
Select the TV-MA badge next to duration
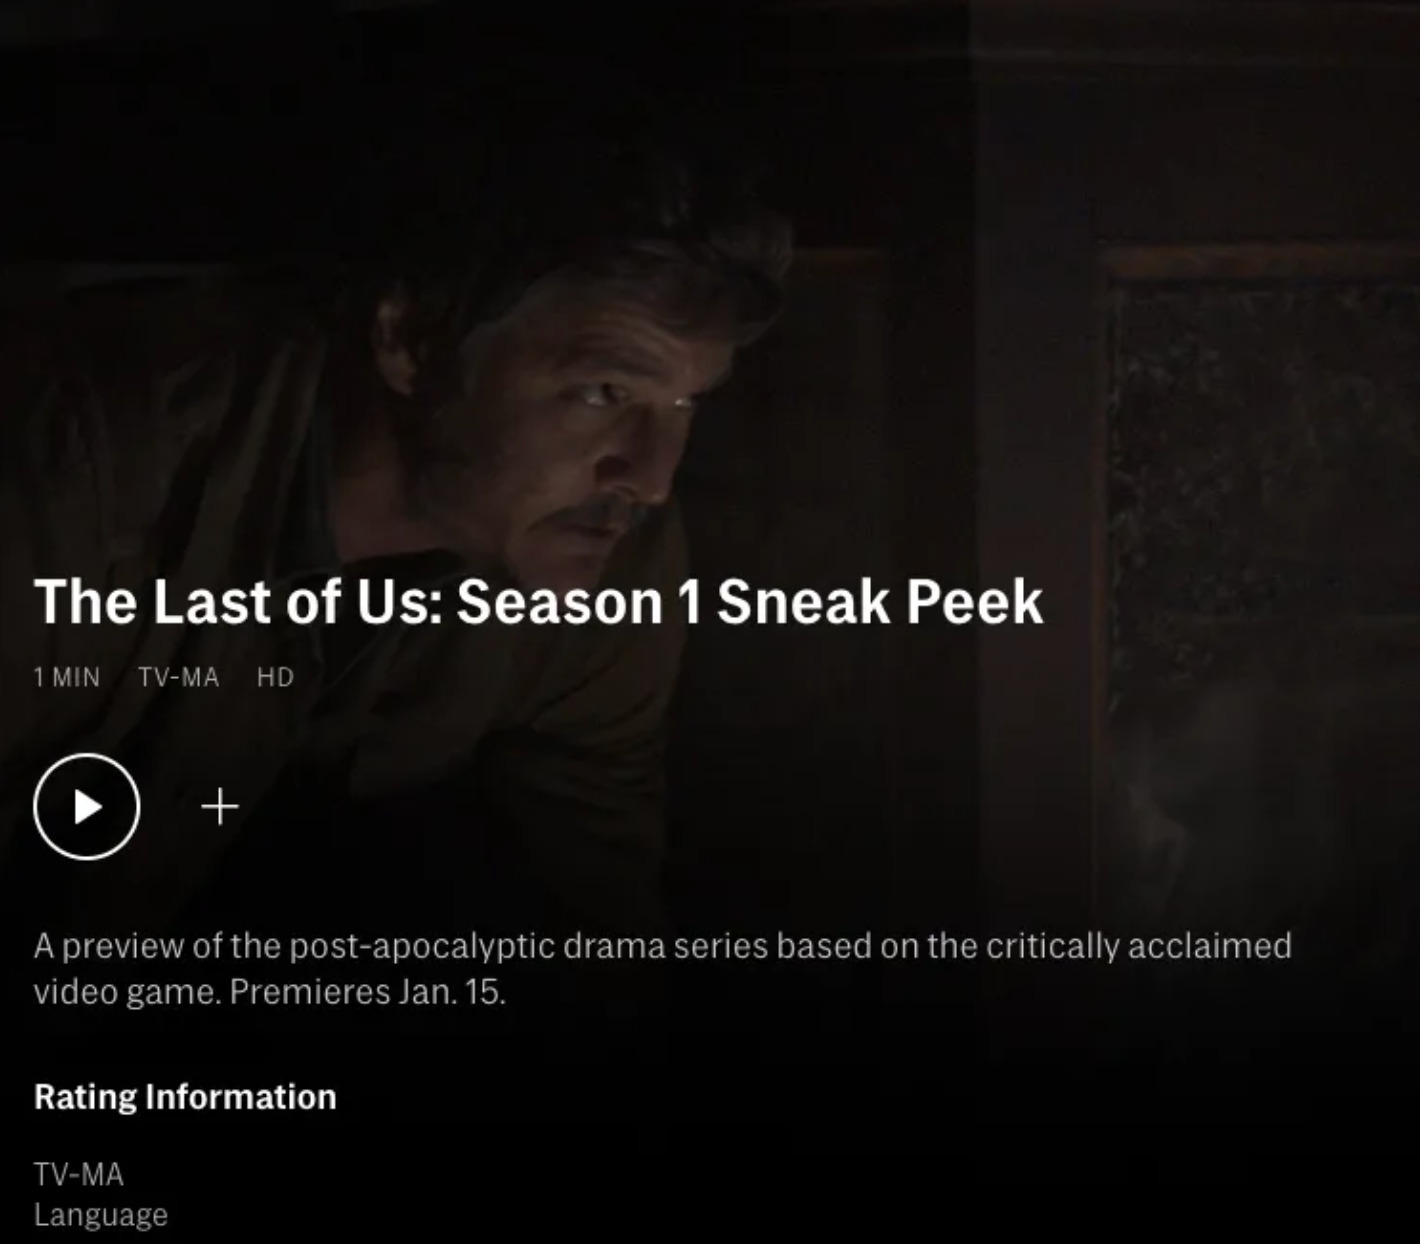click(x=178, y=677)
